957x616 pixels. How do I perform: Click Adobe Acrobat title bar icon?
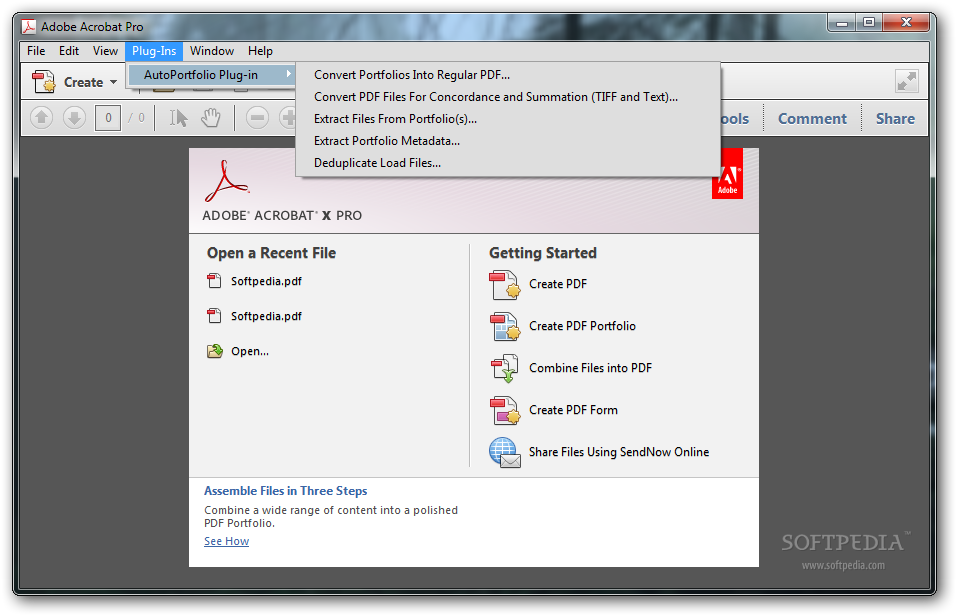(29, 26)
